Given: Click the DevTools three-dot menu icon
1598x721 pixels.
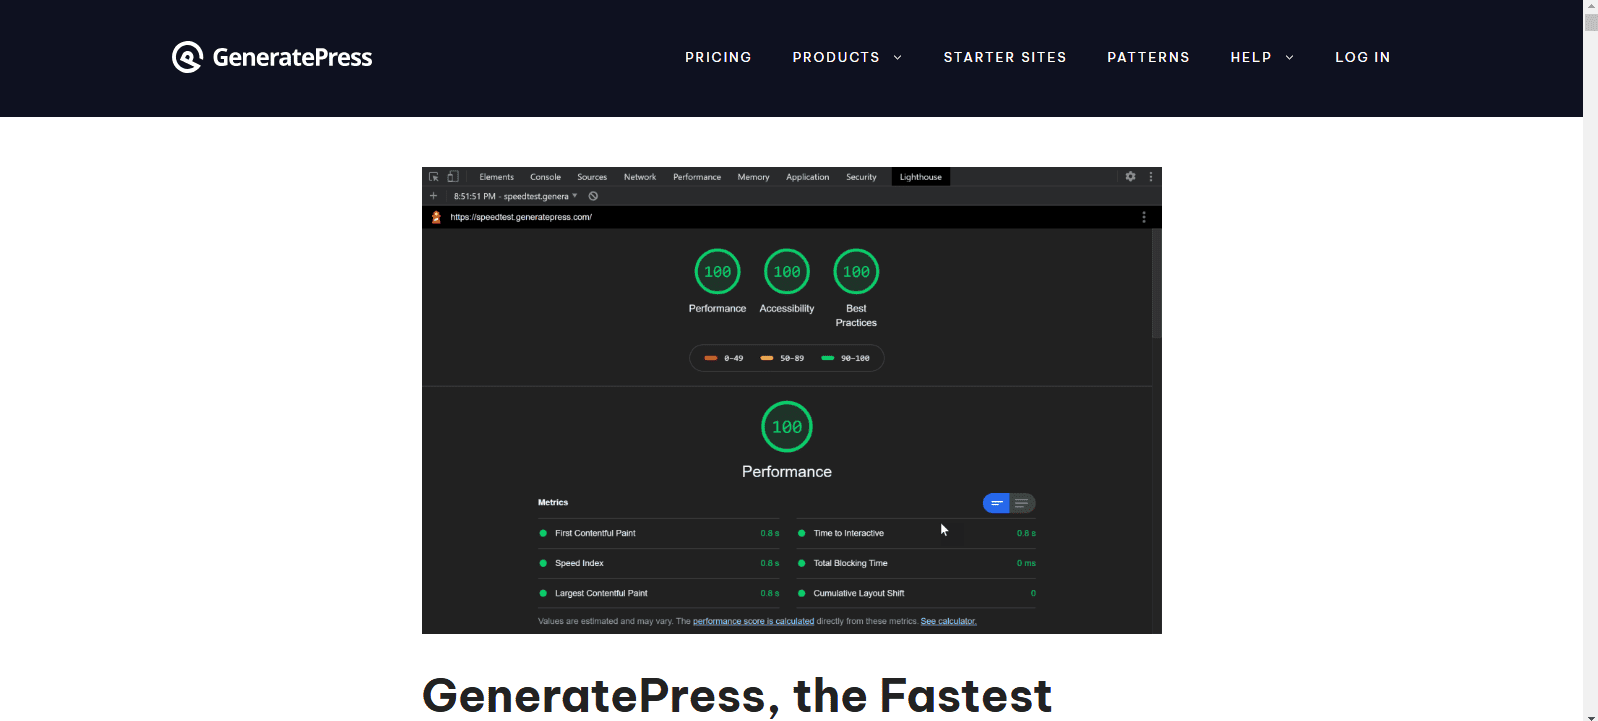Looking at the screenshot, I should (1151, 177).
